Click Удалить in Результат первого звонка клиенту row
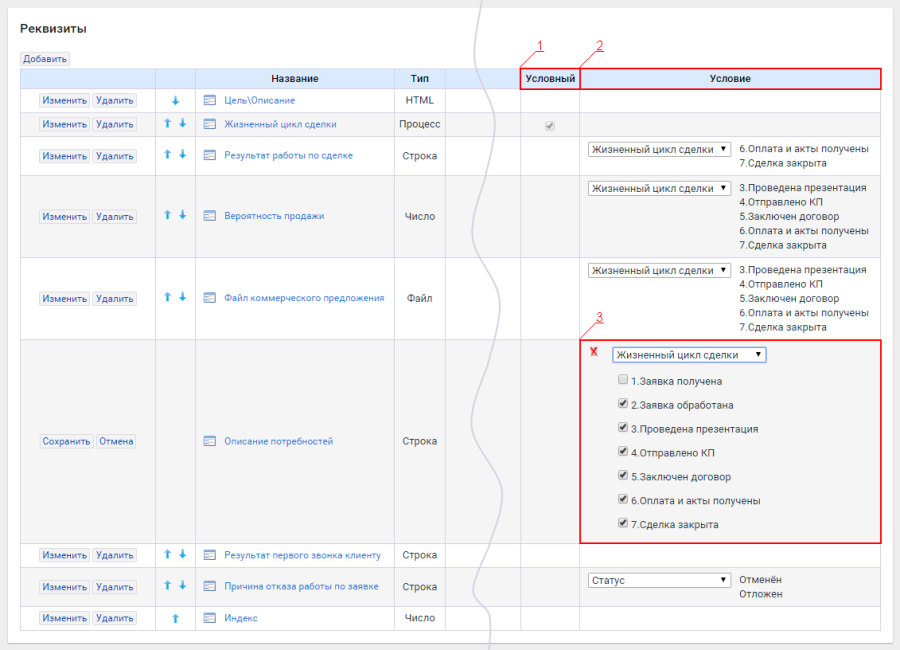900x650 pixels. [x=114, y=555]
